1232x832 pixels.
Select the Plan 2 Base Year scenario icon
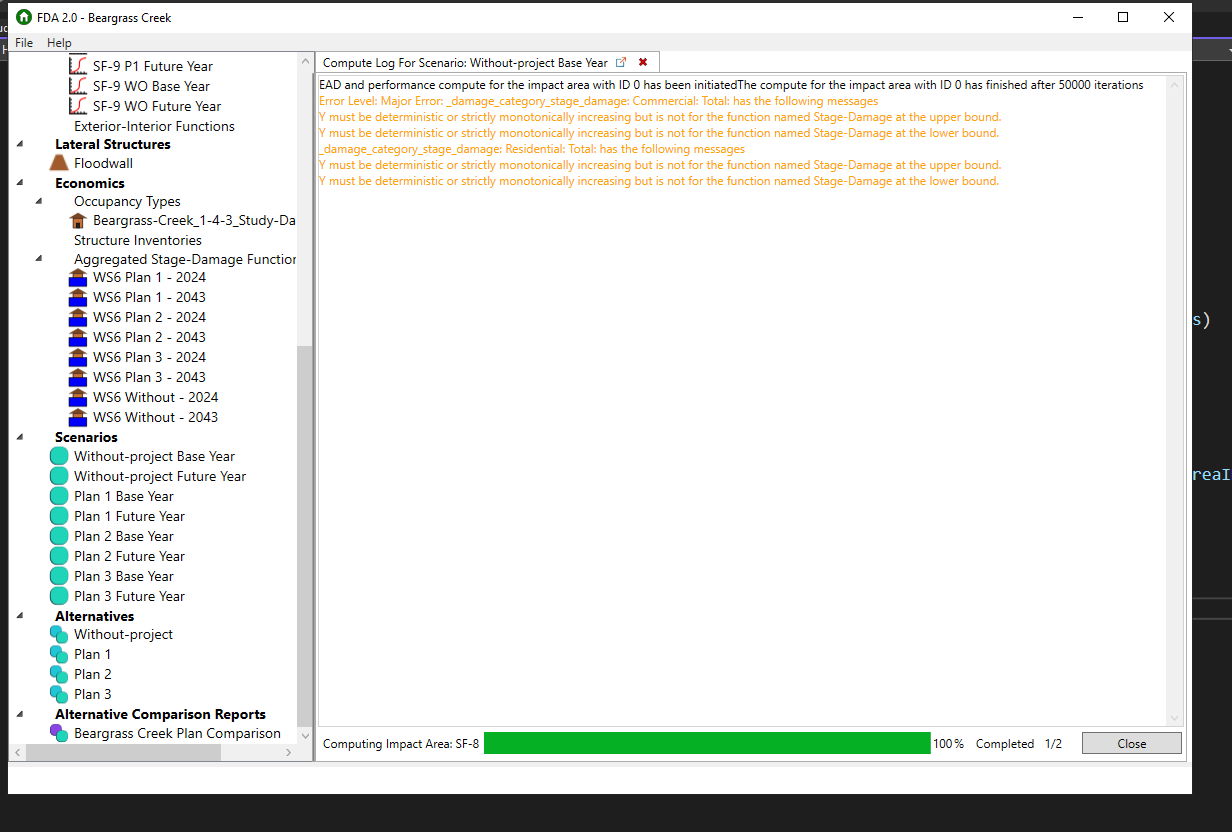click(58, 536)
